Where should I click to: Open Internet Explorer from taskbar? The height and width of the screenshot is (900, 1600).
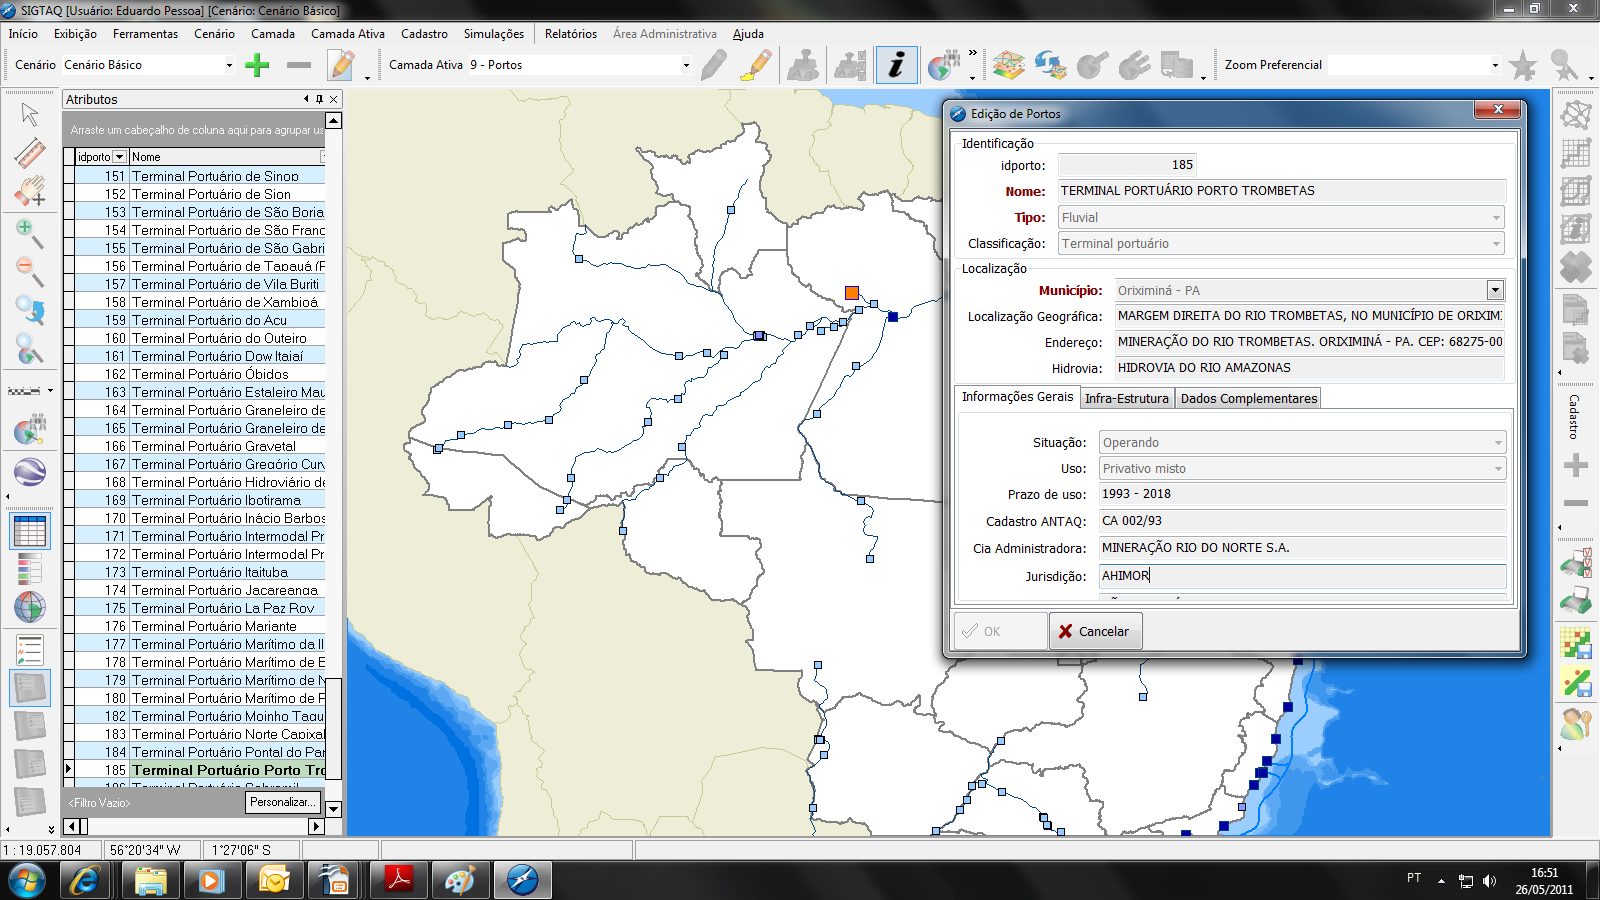tap(86, 881)
